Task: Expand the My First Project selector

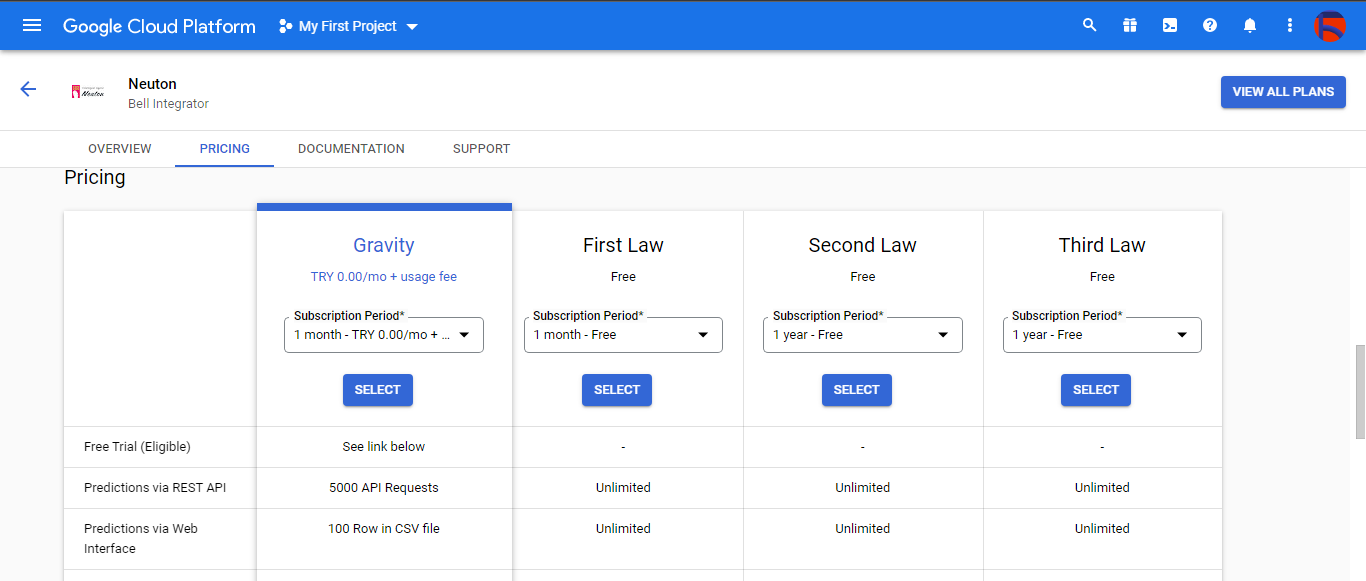Action: 348,26
